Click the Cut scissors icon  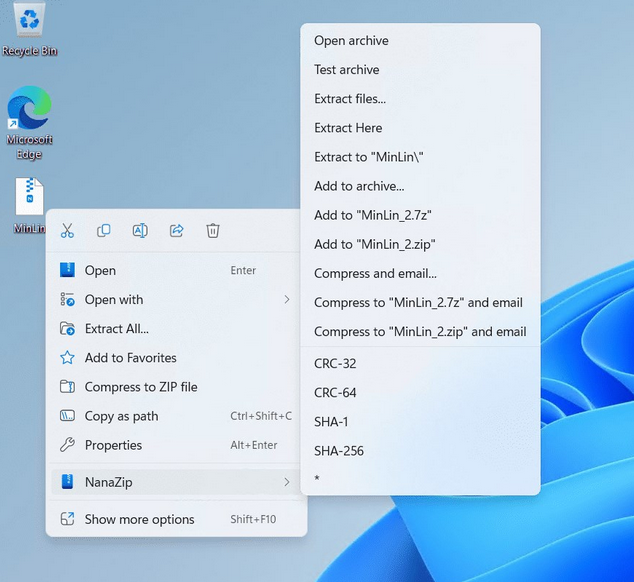[x=67, y=231]
